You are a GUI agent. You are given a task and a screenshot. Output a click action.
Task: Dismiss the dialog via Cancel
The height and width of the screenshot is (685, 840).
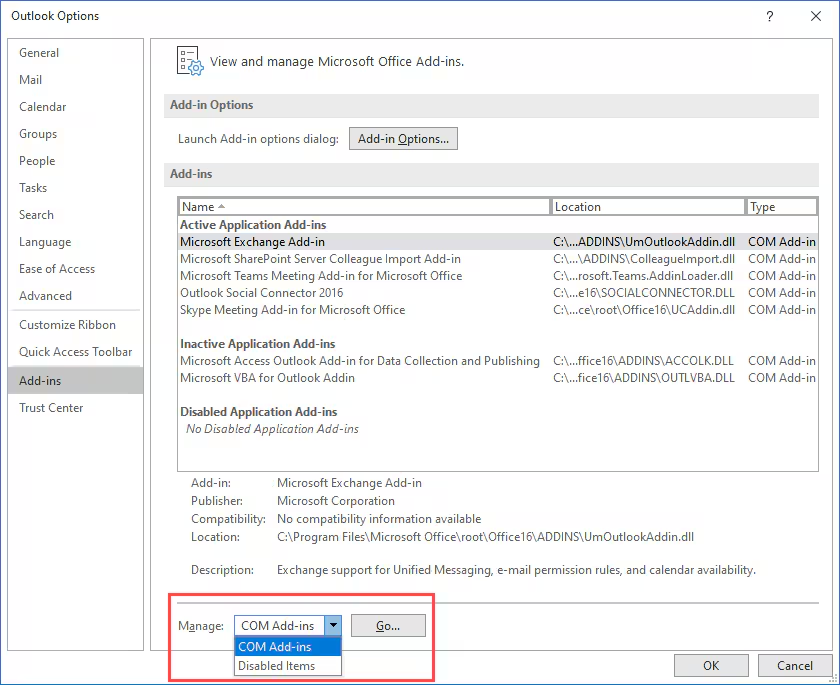(x=795, y=665)
